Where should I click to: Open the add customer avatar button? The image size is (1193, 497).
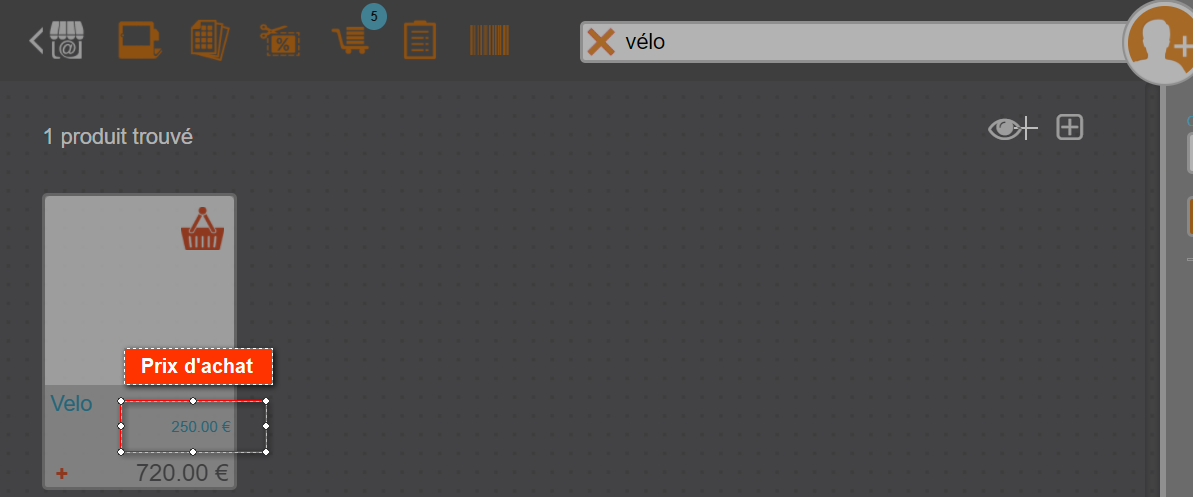pos(1160,42)
